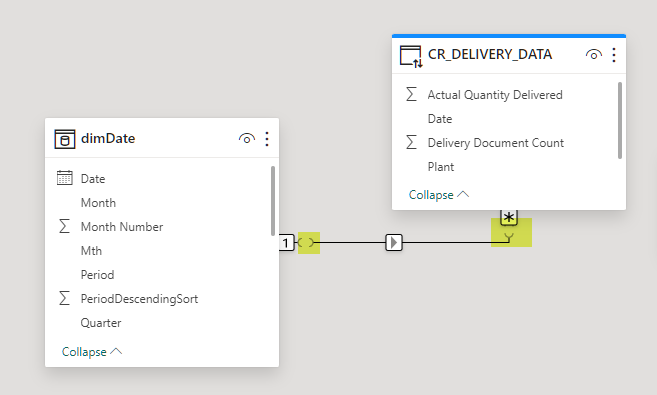Toggle visibility eye on dimDate table
The image size is (657, 395).
tap(247, 139)
